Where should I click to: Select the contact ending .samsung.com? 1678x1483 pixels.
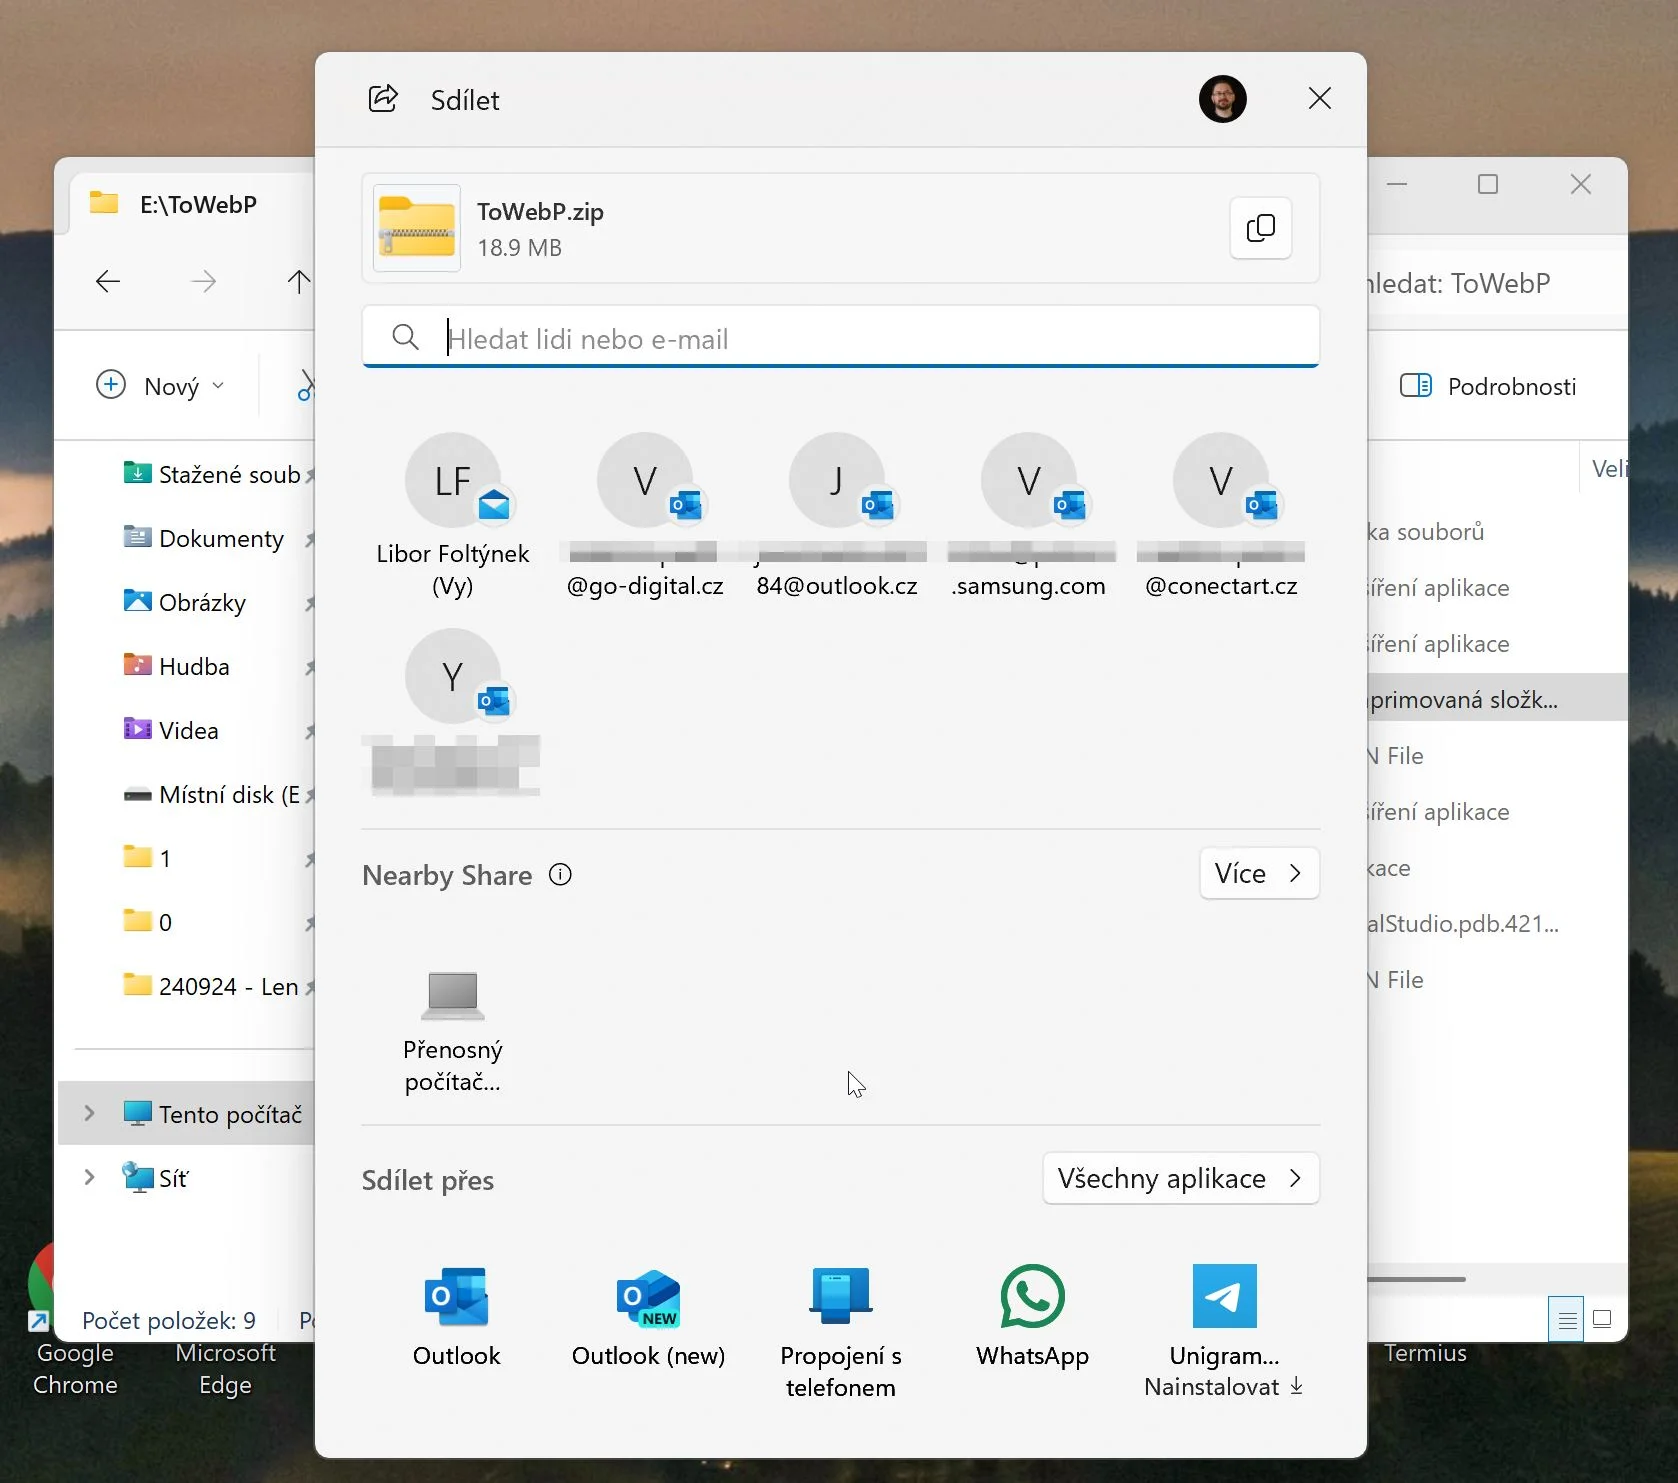point(1029,516)
